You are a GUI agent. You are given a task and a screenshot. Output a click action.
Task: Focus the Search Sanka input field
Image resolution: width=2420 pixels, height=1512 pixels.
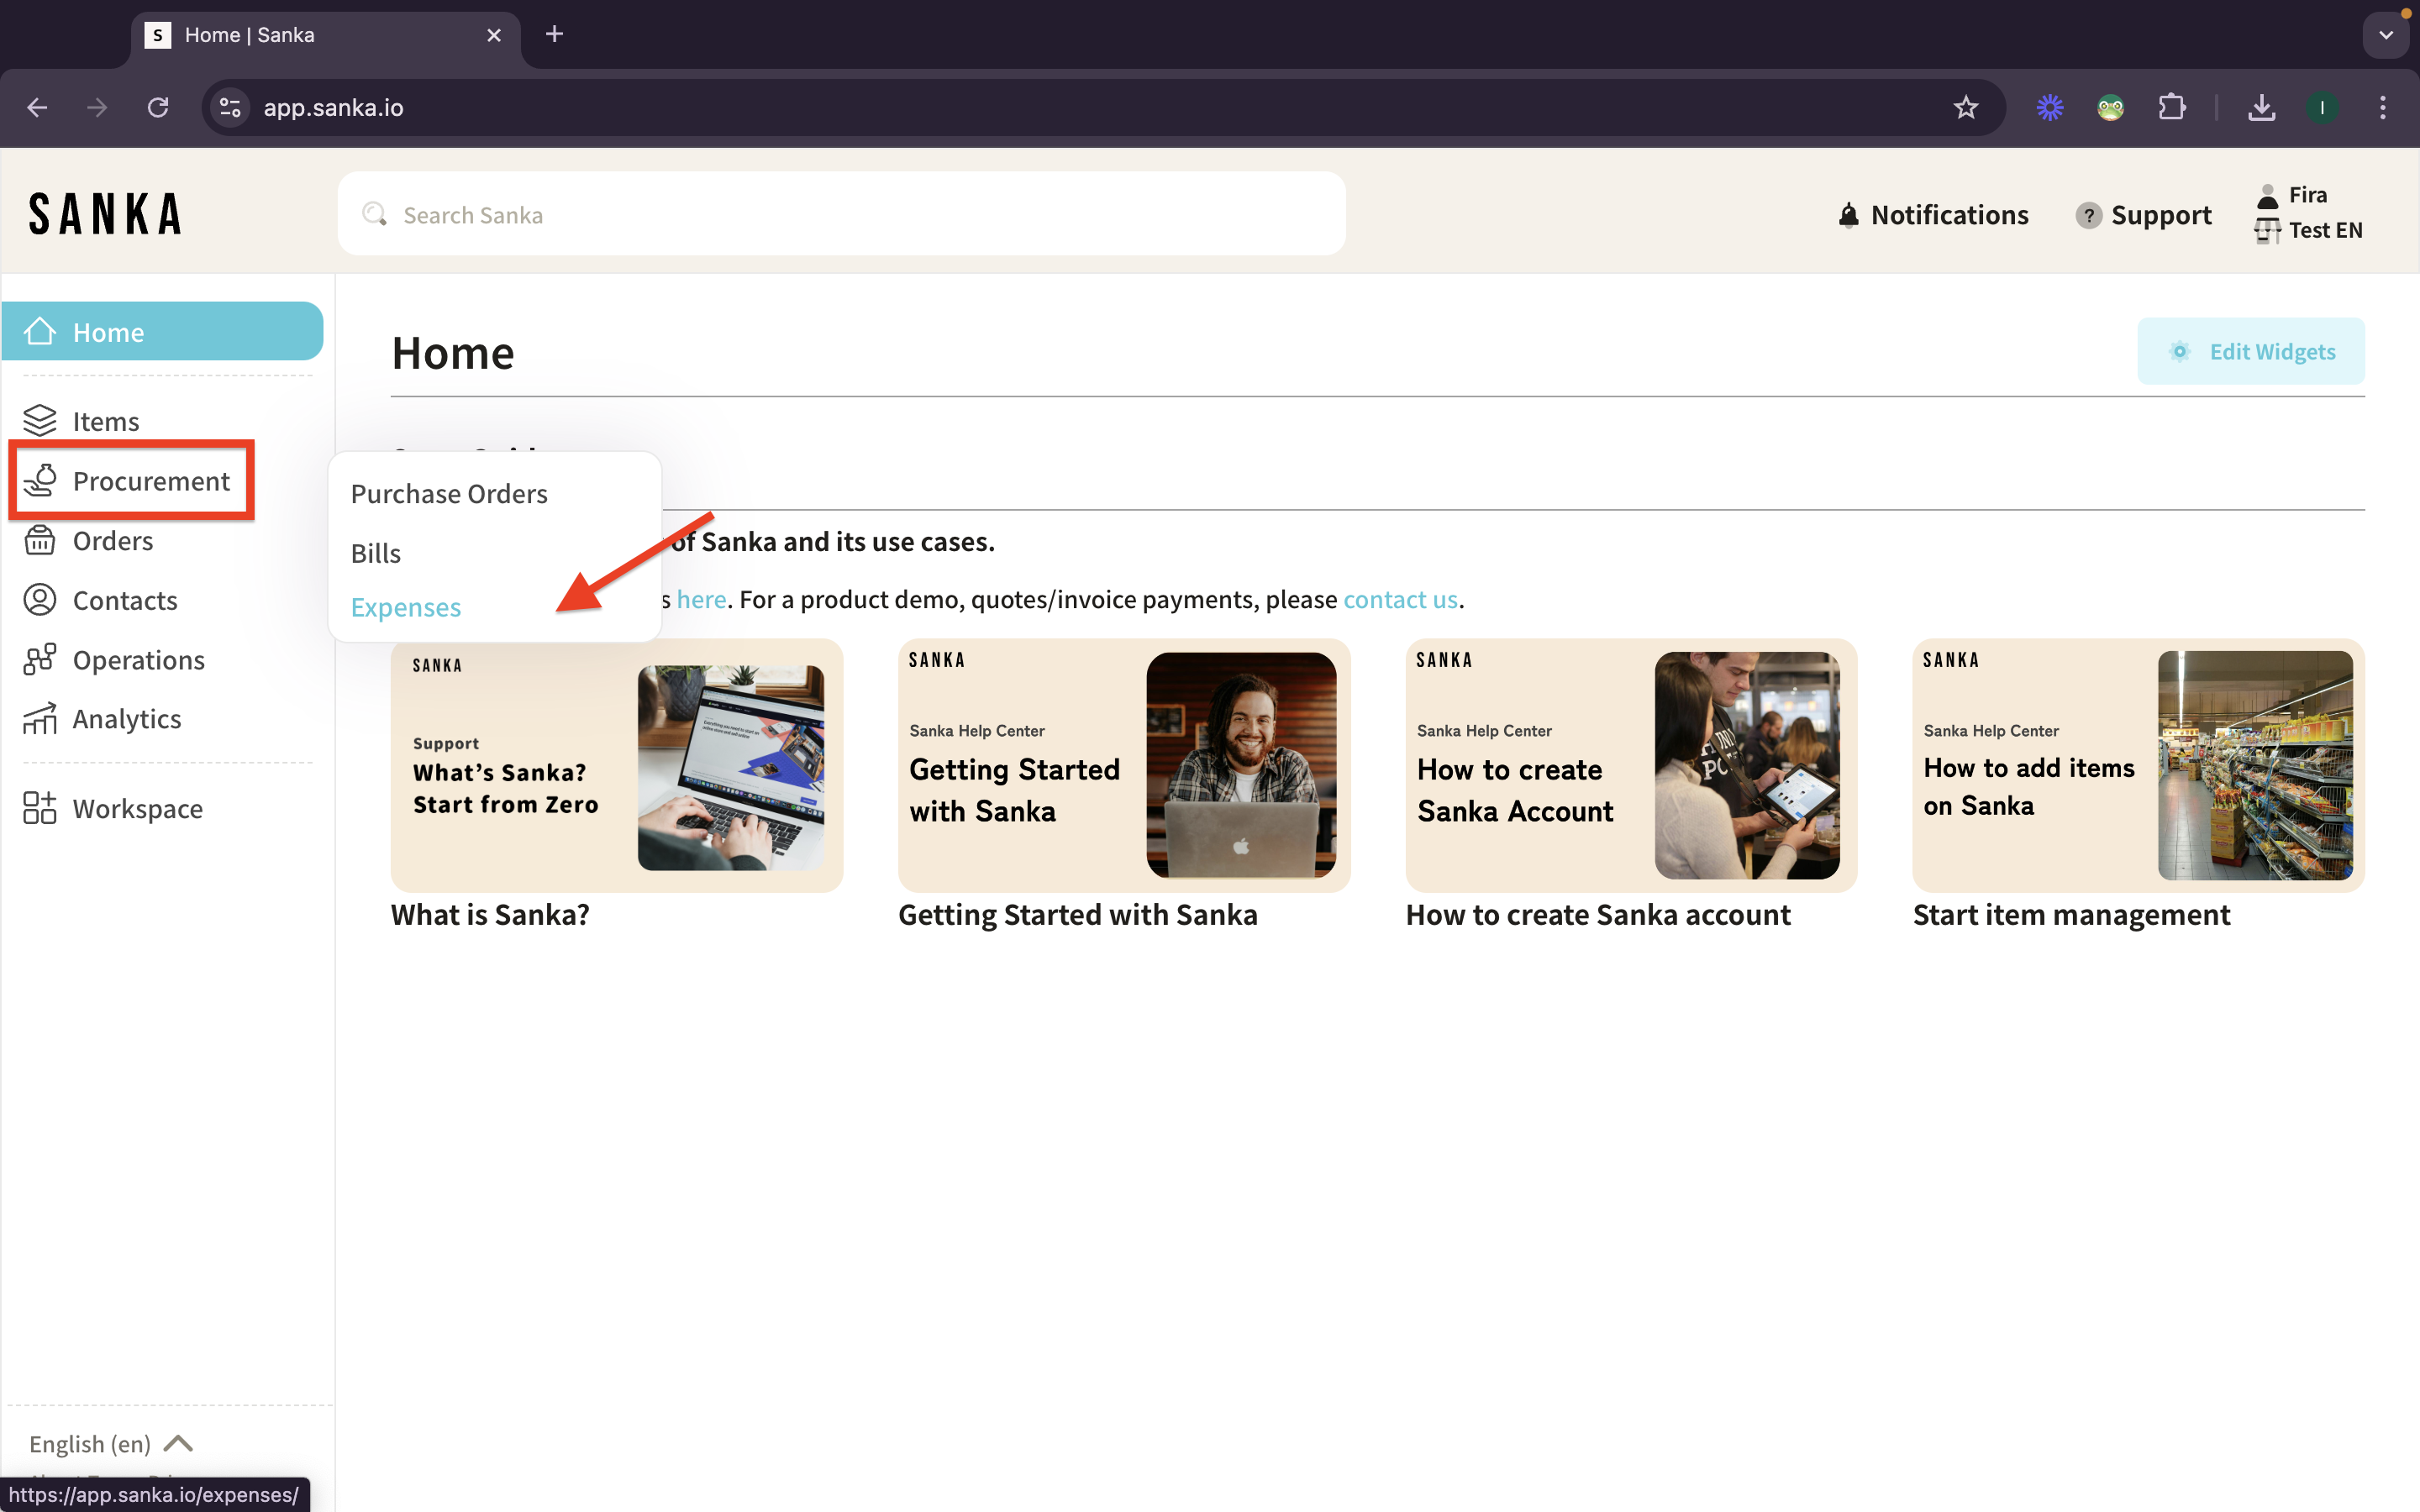tap(840, 215)
